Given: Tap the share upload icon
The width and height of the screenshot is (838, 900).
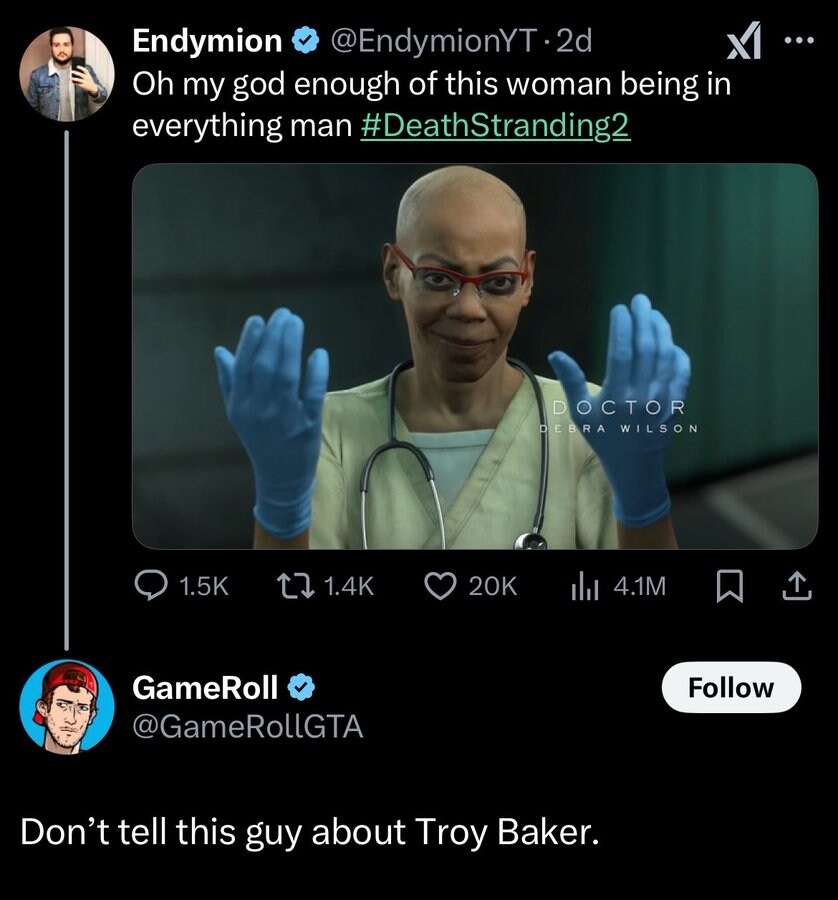Looking at the screenshot, I should (795, 586).
